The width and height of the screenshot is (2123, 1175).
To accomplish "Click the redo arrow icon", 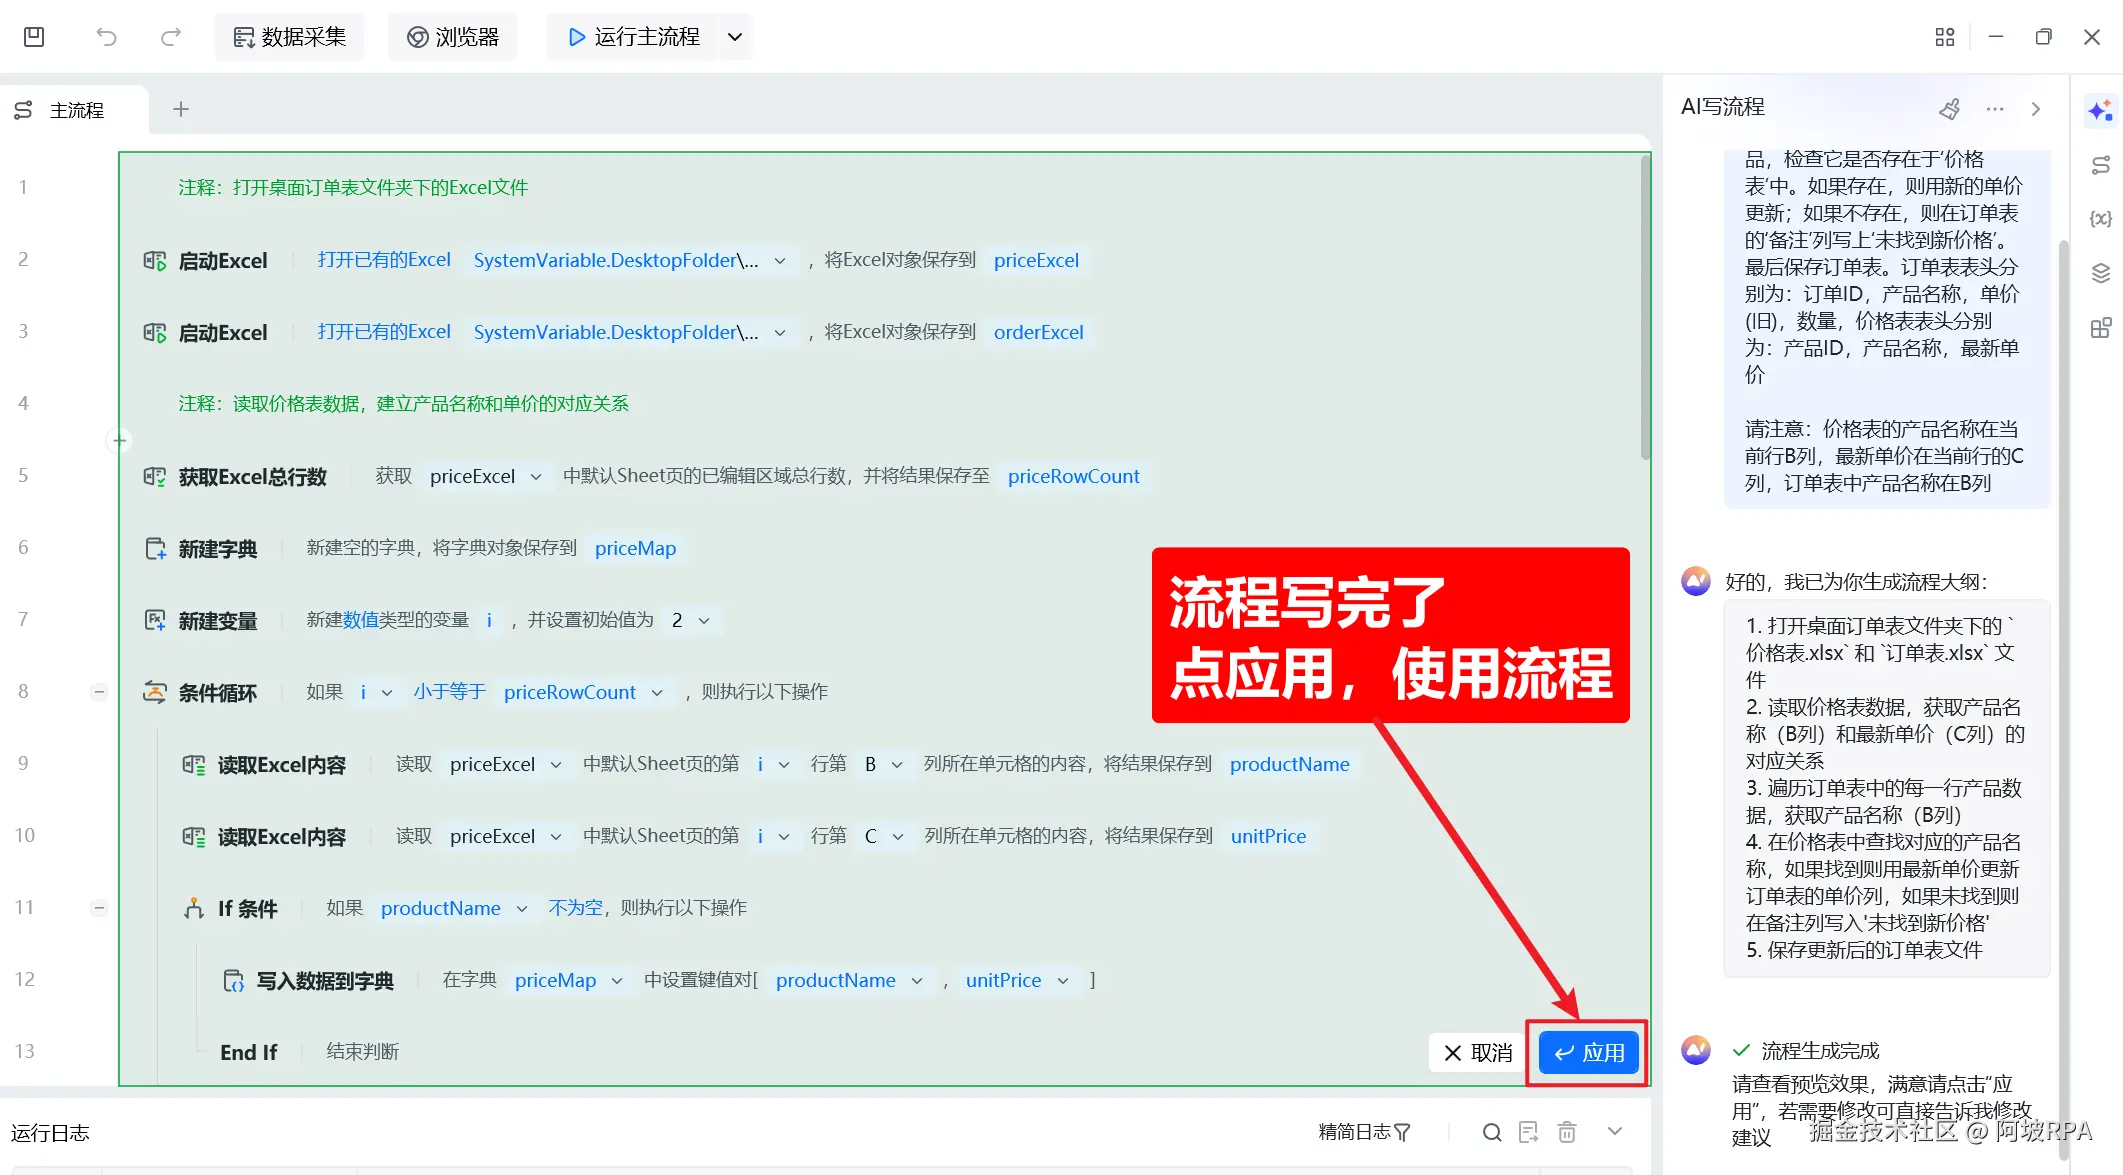I will (x=171, y=37).
